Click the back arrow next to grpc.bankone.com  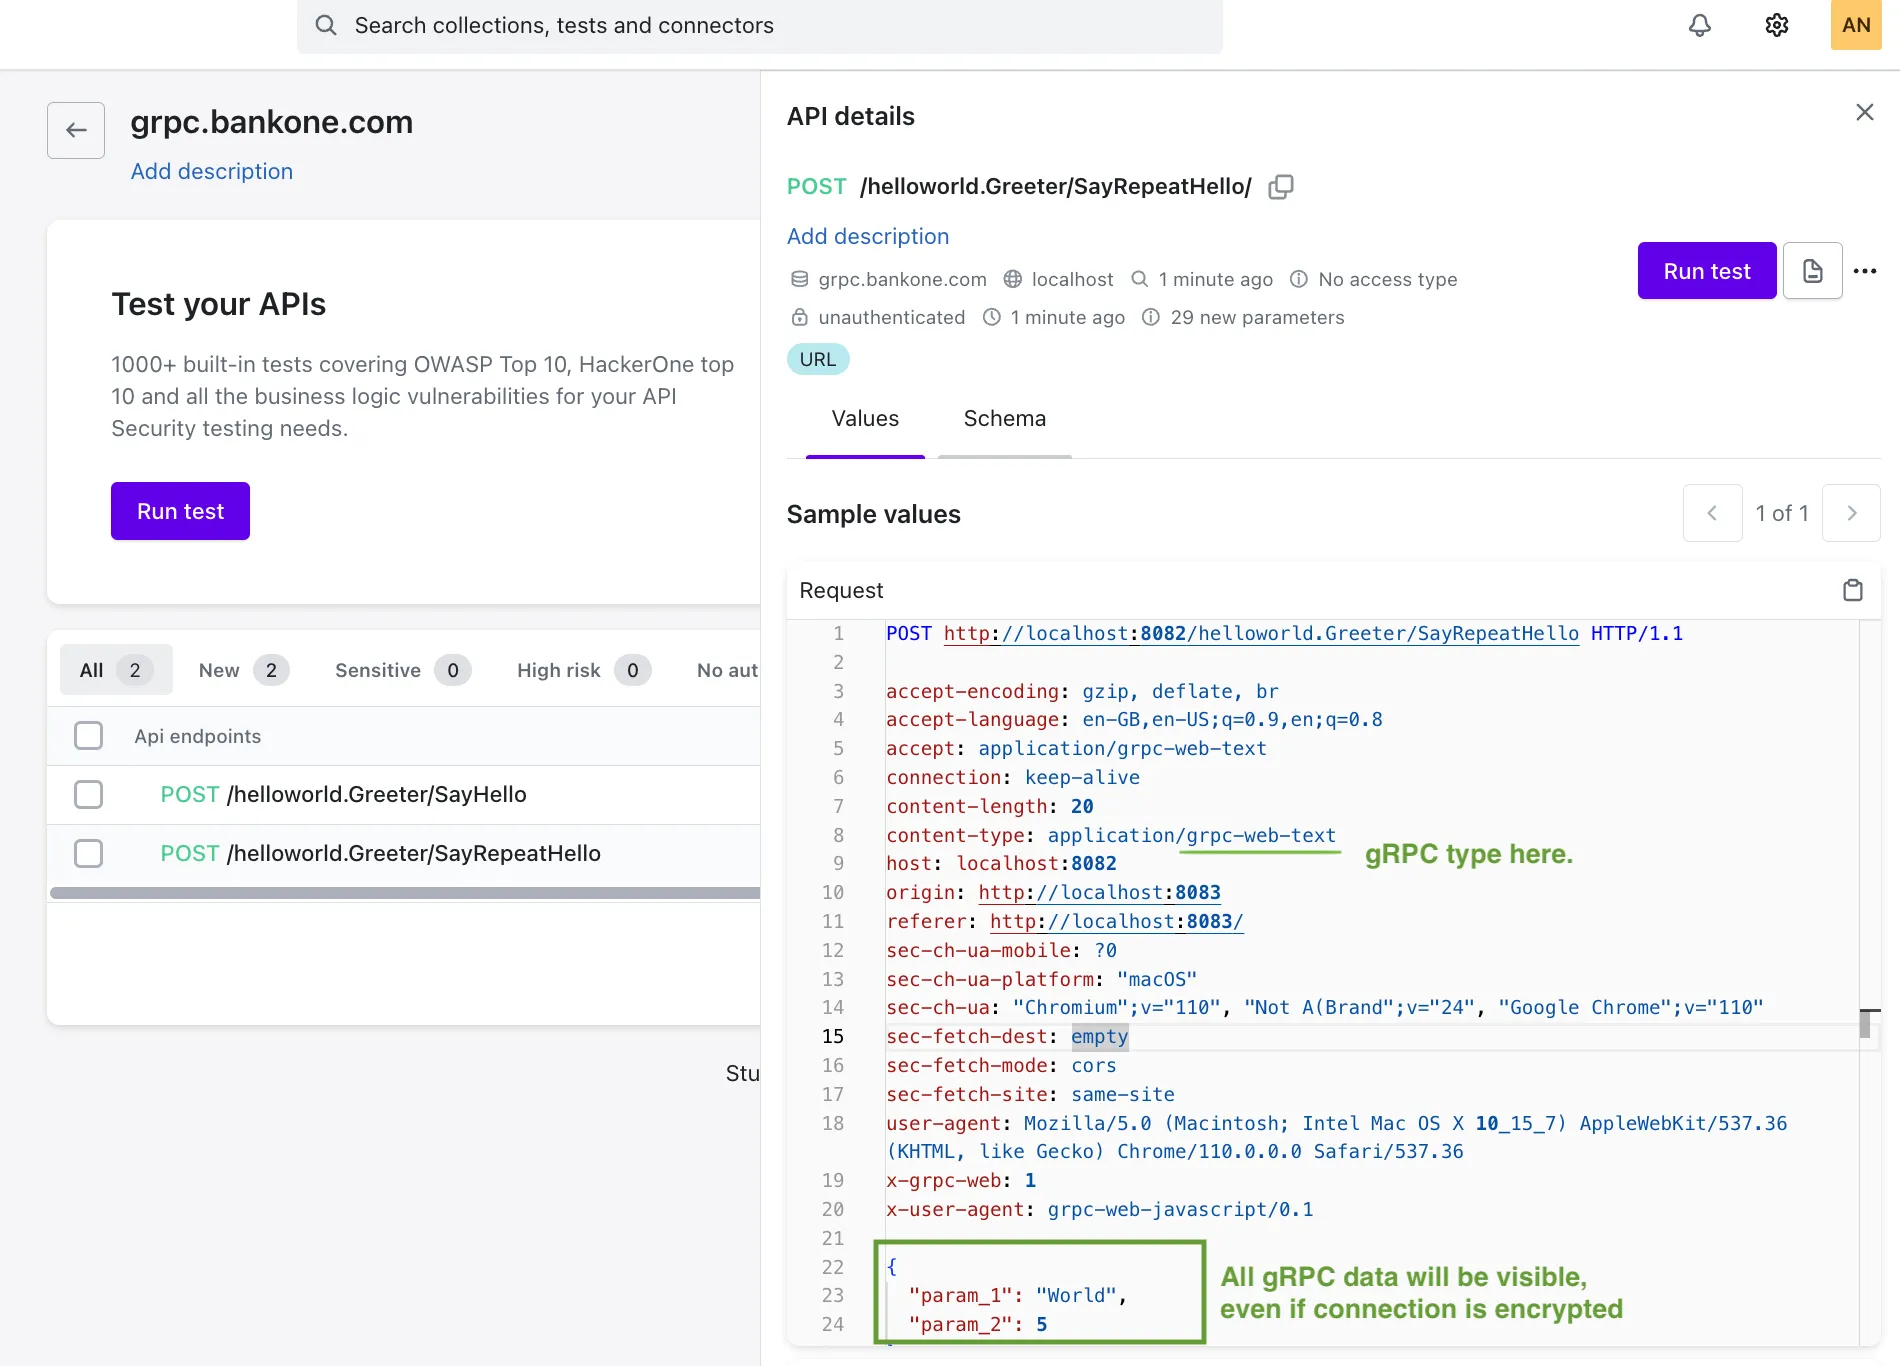point(76,130)
